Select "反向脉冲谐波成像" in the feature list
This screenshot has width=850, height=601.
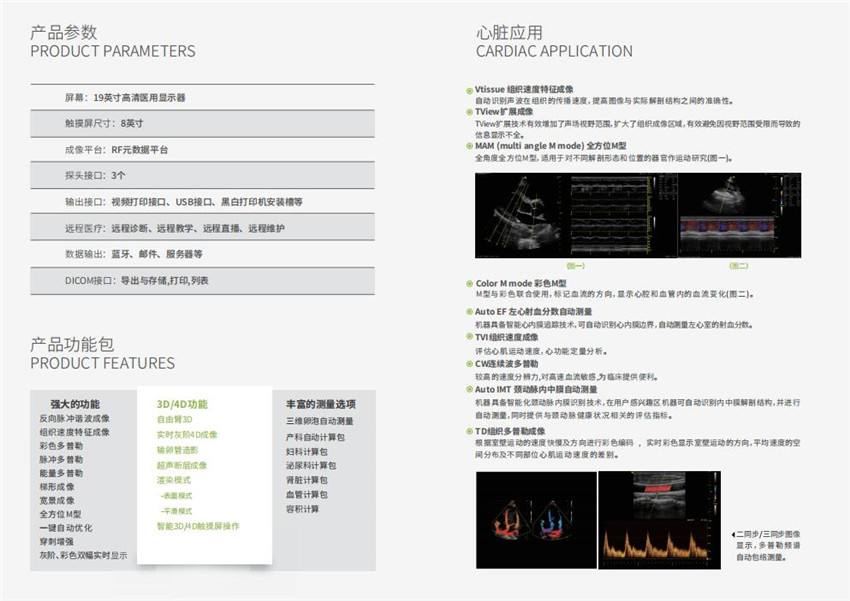74,418
